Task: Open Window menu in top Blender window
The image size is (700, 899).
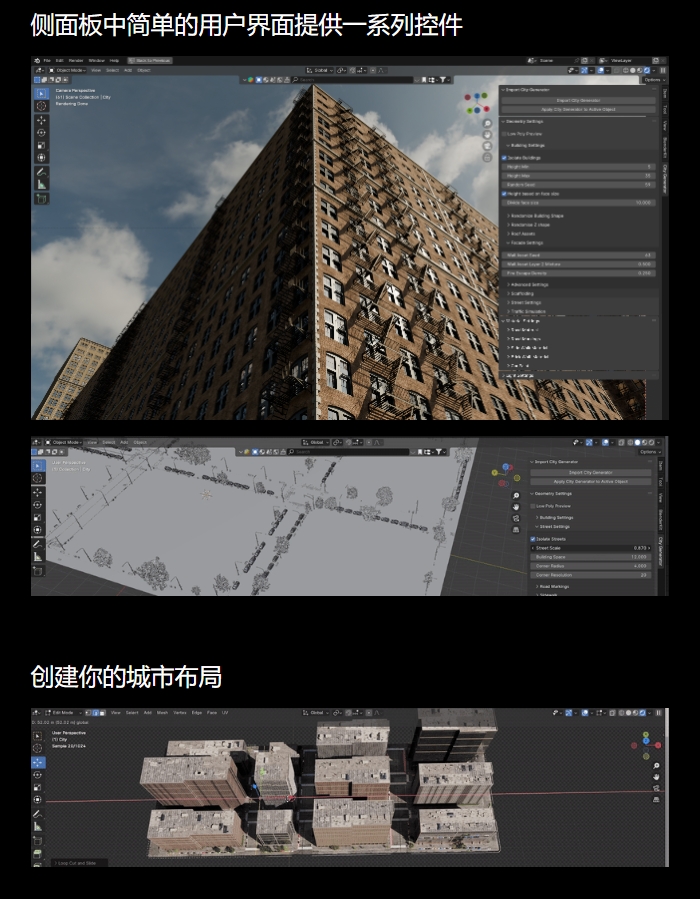Action: [x=96, y=61]
